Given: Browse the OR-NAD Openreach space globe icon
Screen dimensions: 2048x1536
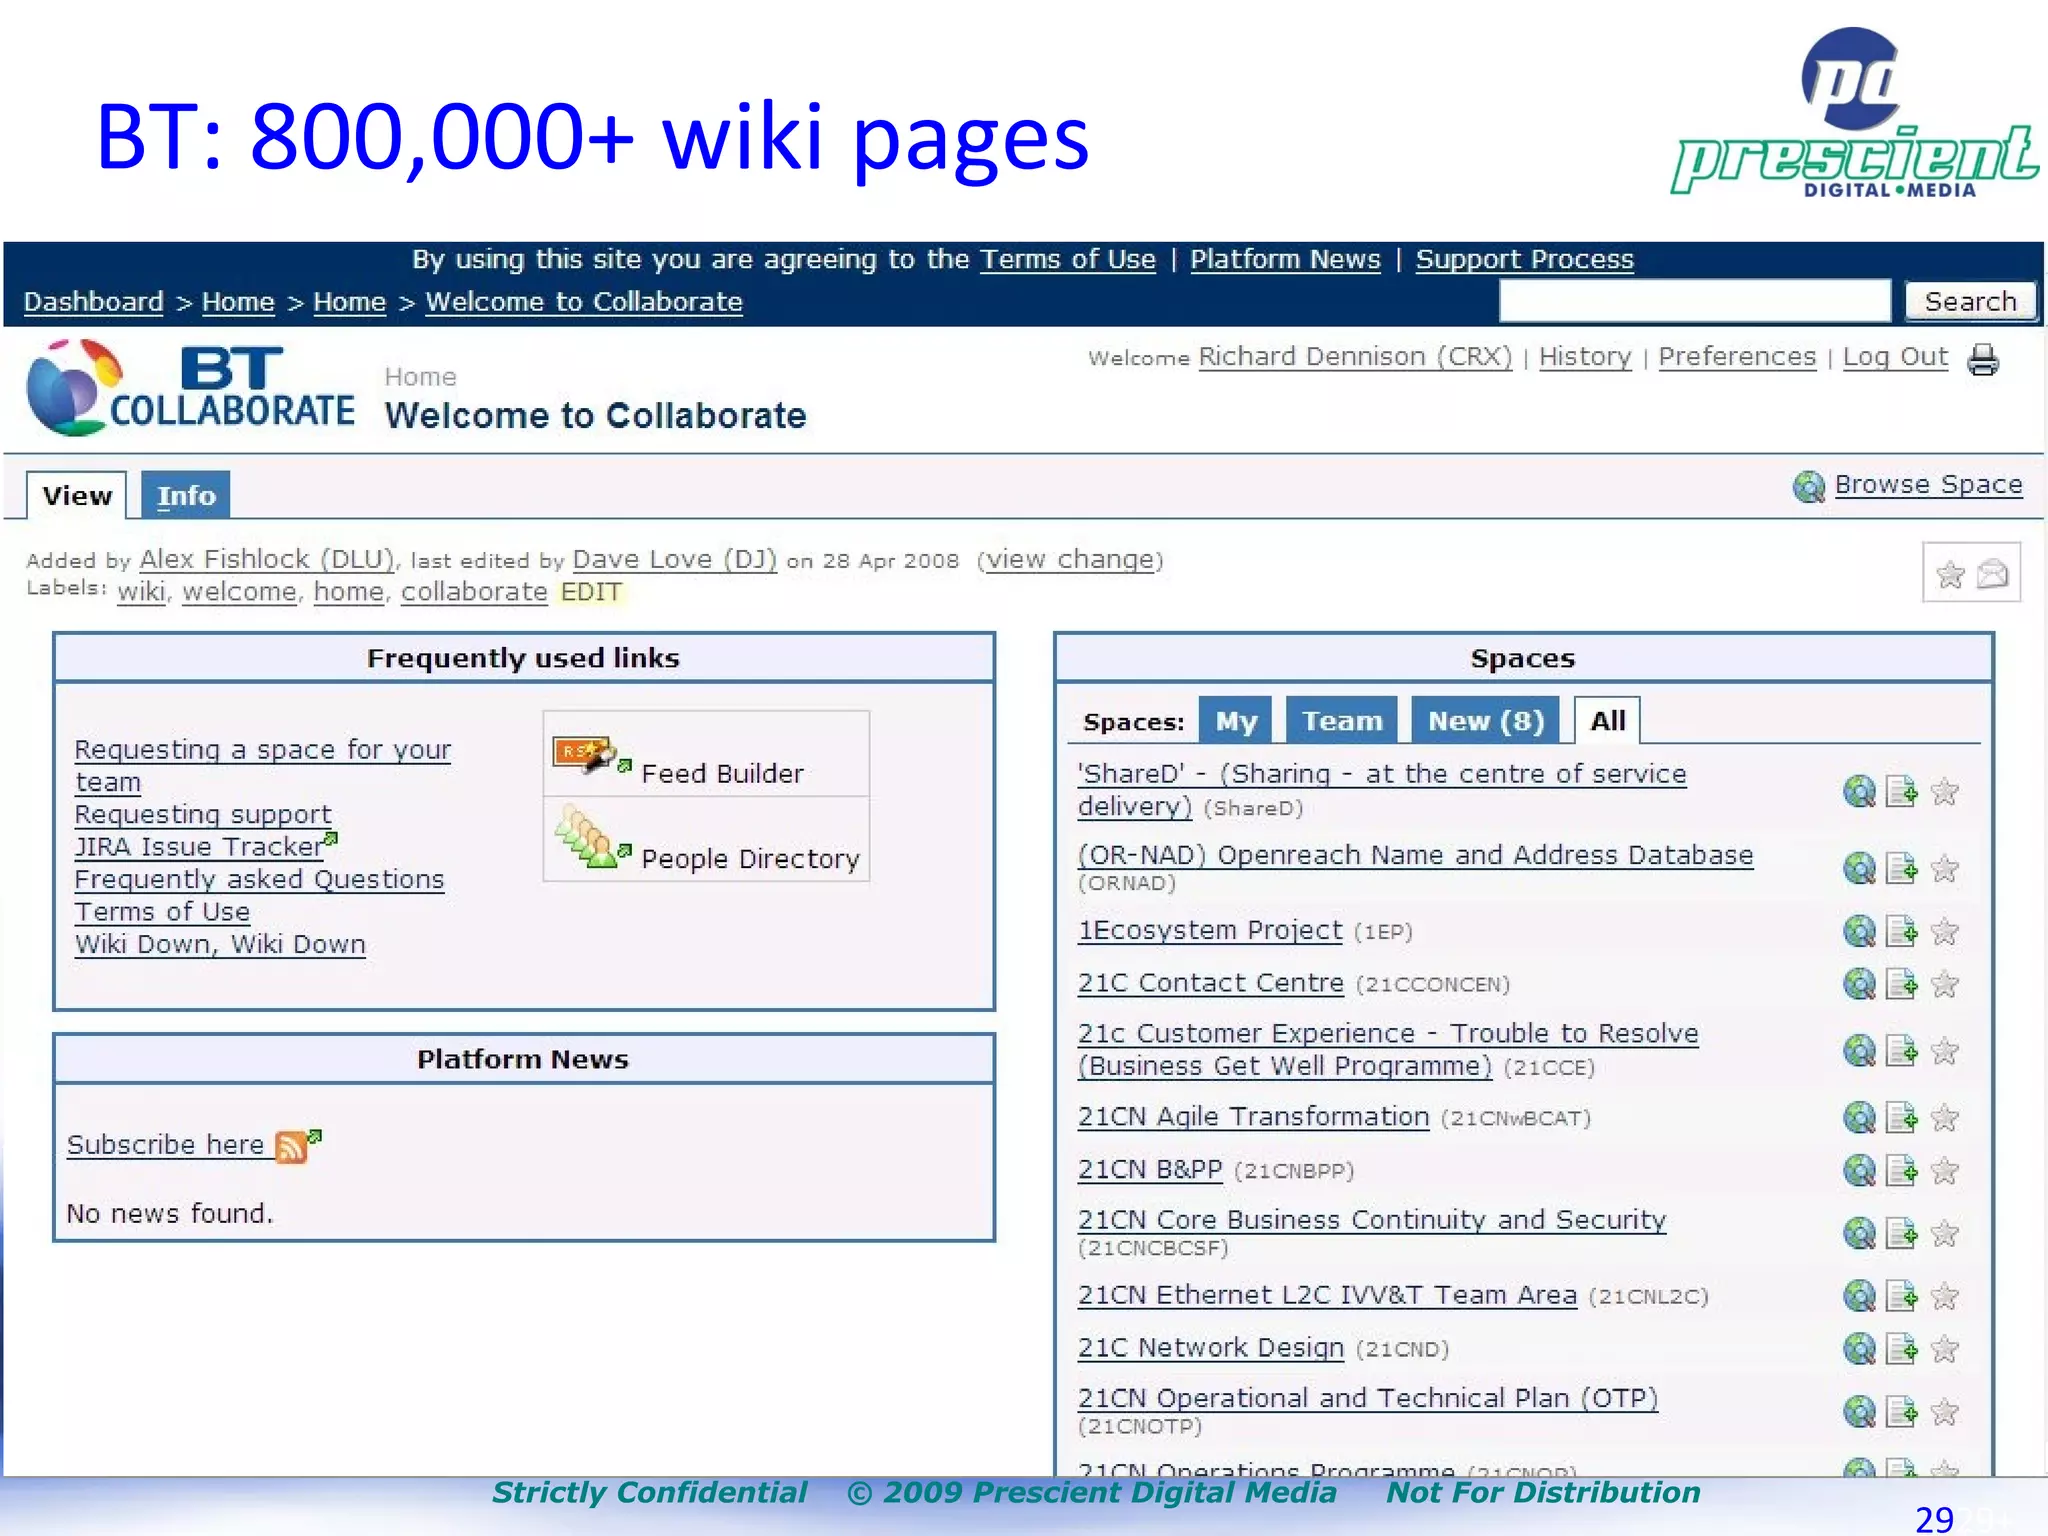Looking at the screenshot, I should coord(1859,868).
